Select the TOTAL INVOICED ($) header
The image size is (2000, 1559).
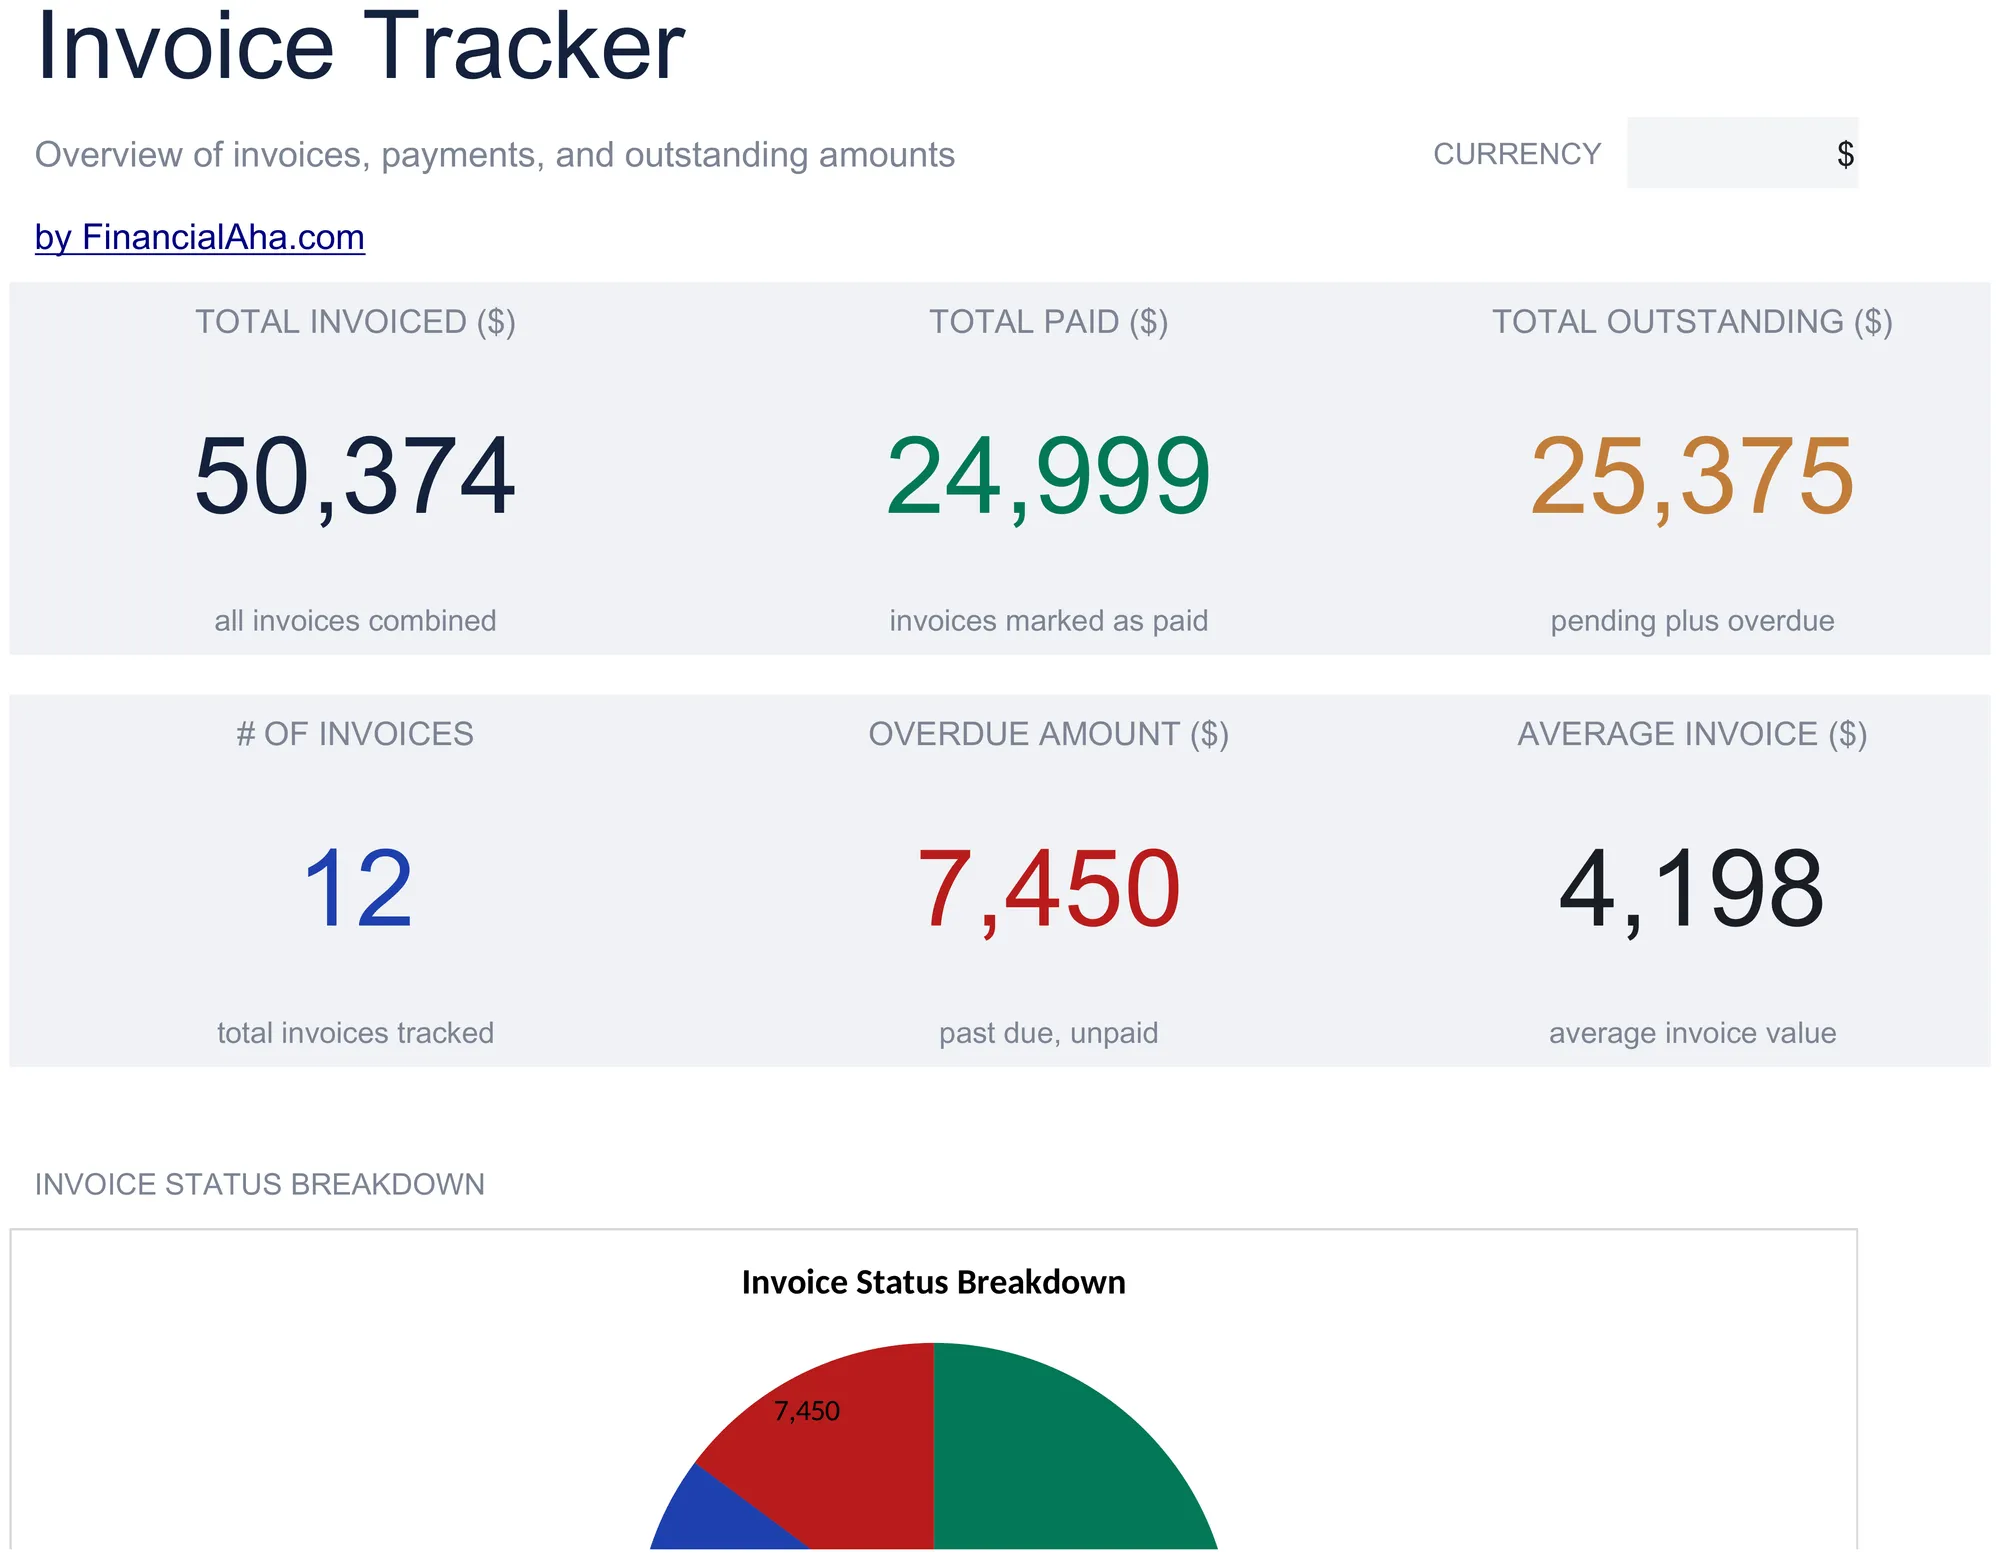[x=355, y=322]
